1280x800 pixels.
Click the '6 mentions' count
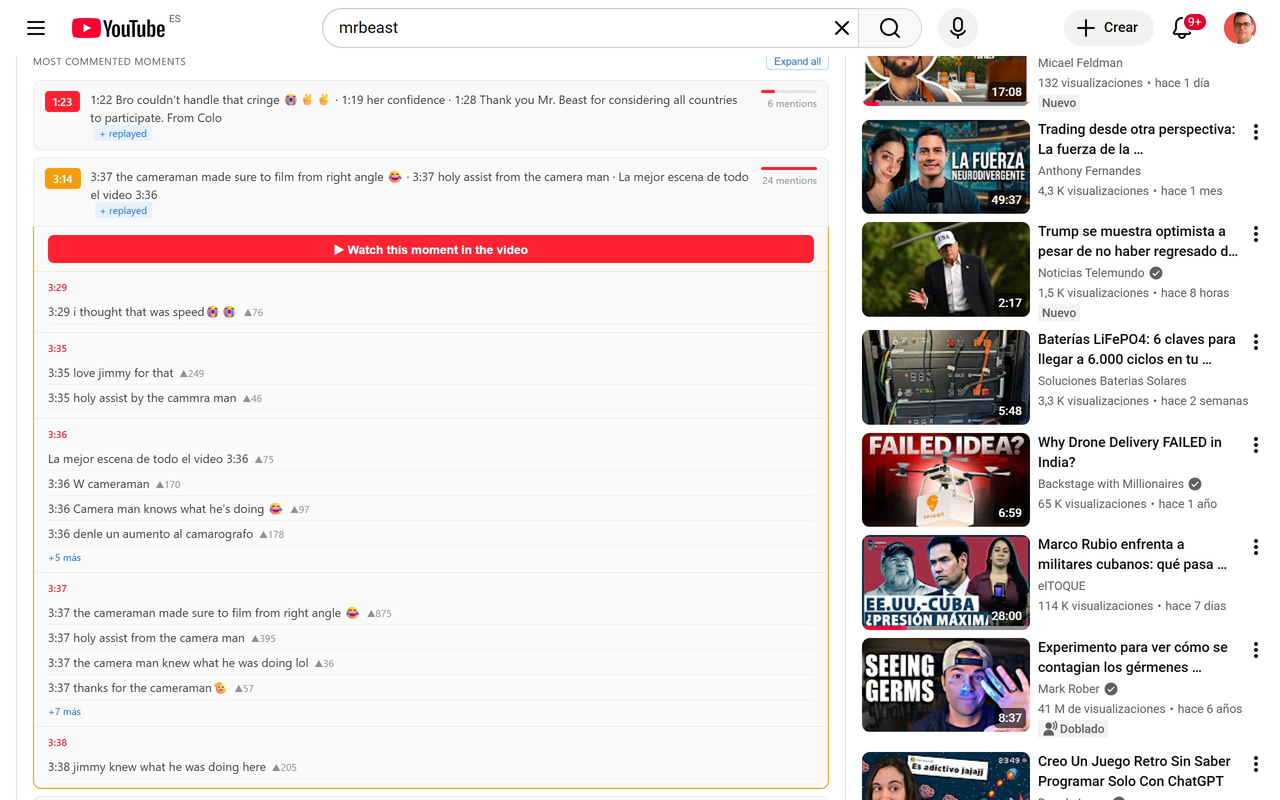pos(792,104)
